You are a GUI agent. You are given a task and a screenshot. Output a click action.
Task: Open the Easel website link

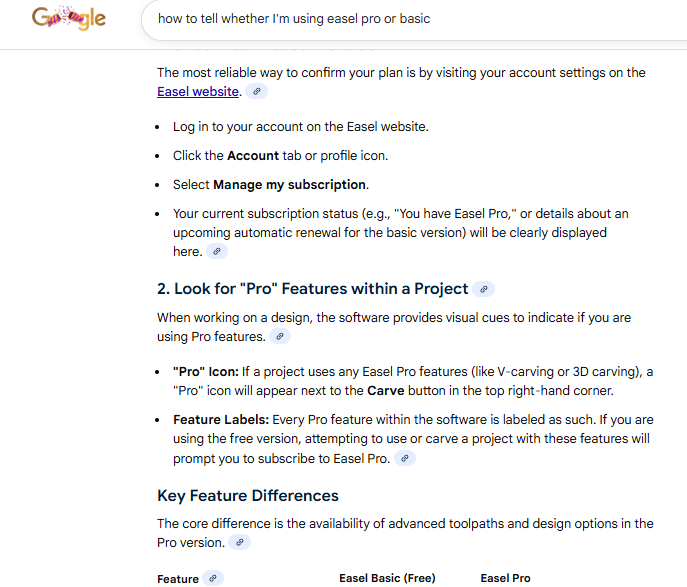pyautogui.click(x=198, y=91)
